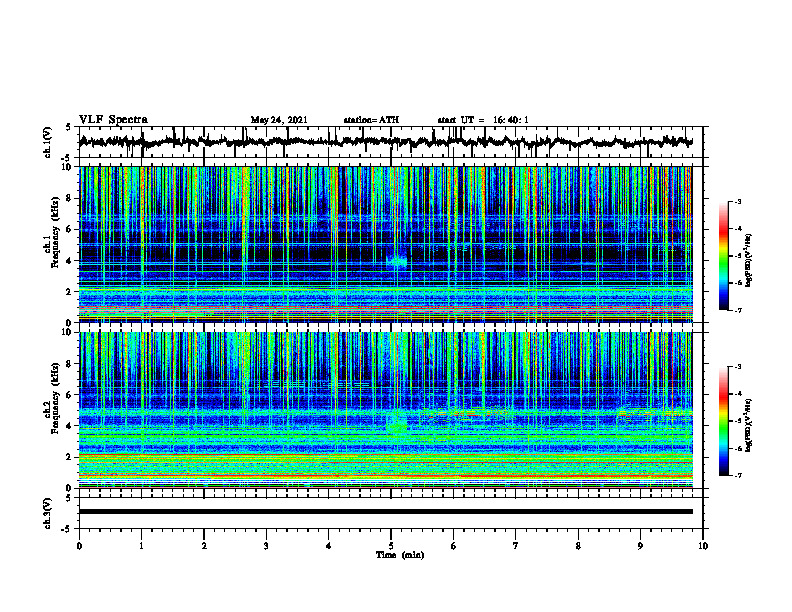
Task: Click time axis tick label "10"
Action: [x=703, y=546]
